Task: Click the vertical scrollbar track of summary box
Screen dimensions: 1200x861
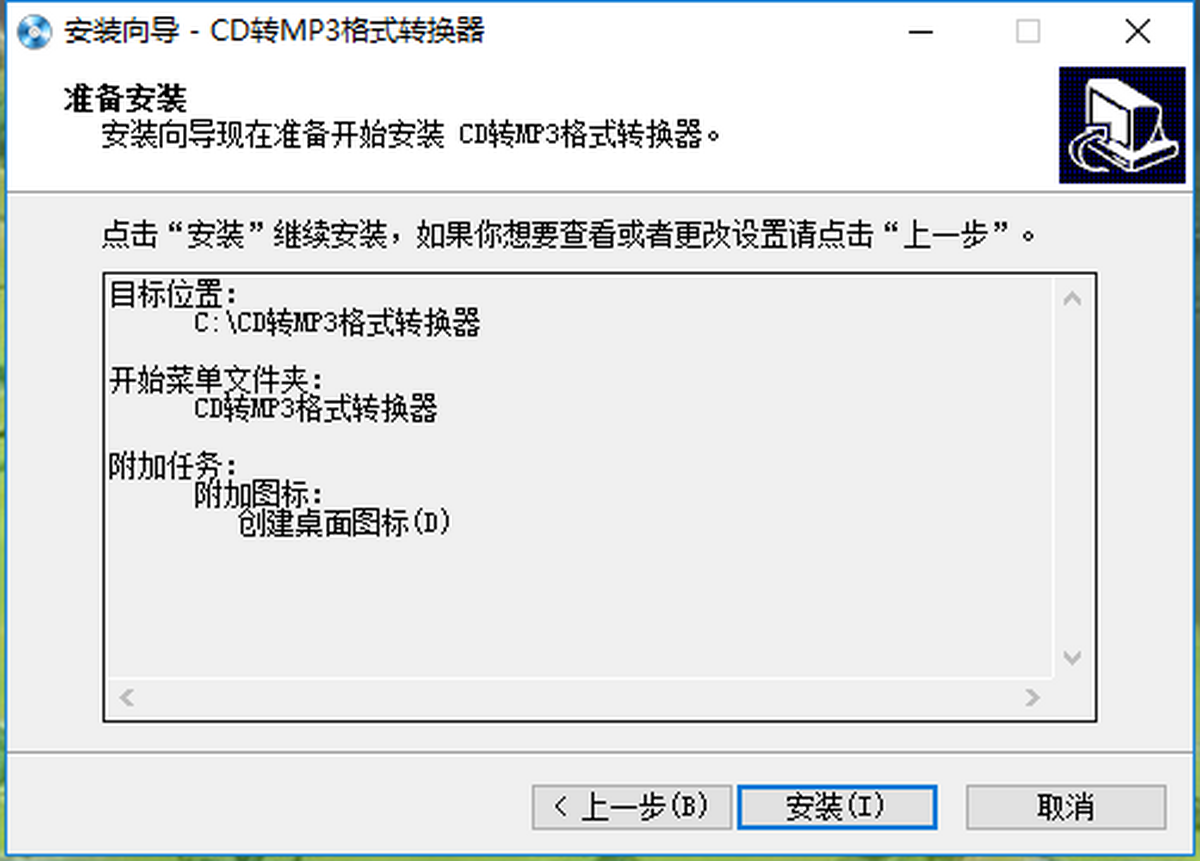Action: pos(1072,478)
